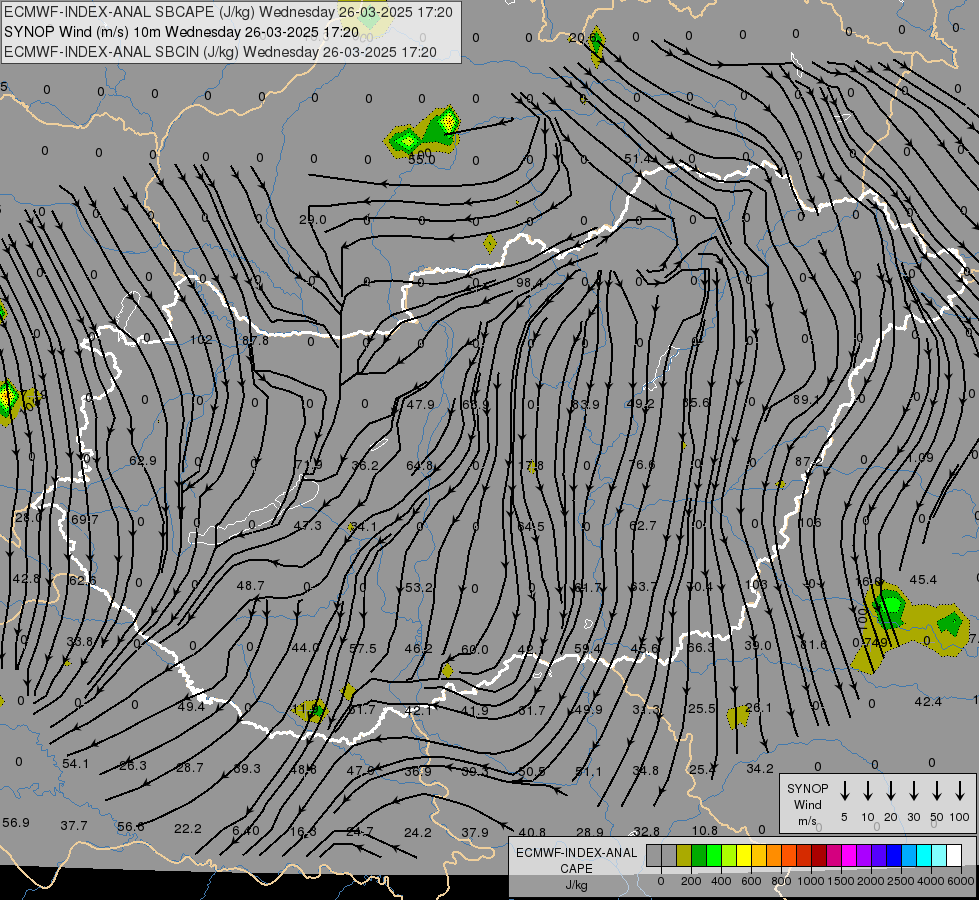The image size is (979, 900).
Task: Click the map value 98.4
Action: pos(529,283)
